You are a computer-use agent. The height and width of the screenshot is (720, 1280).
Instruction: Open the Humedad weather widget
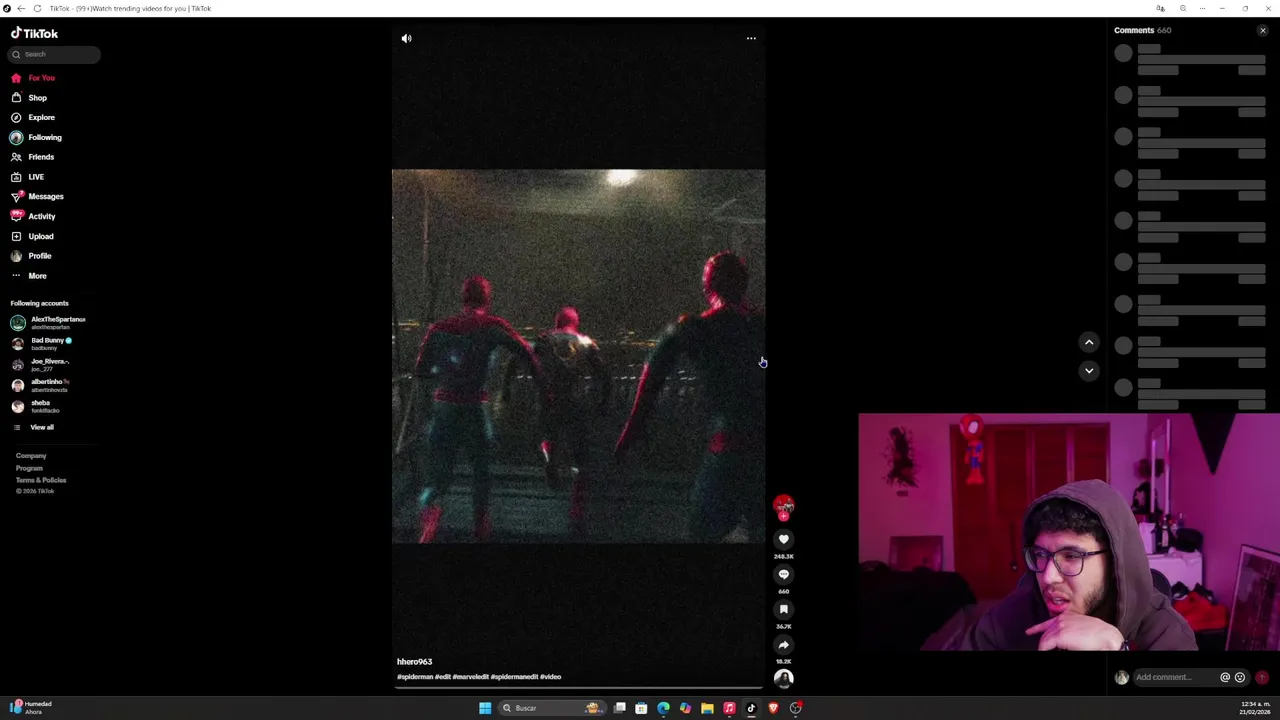(x=30, y=707)
